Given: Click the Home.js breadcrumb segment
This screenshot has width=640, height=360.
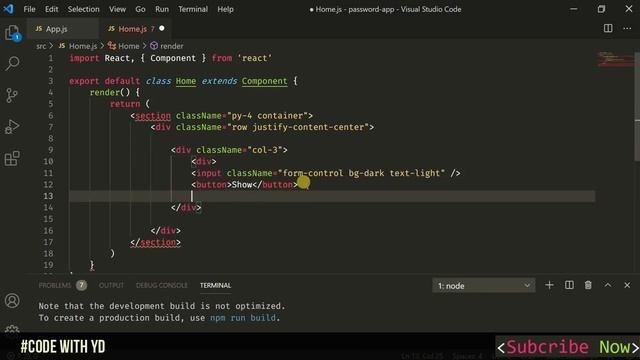Looking at the screenshot, I should [x=78, y=46].
